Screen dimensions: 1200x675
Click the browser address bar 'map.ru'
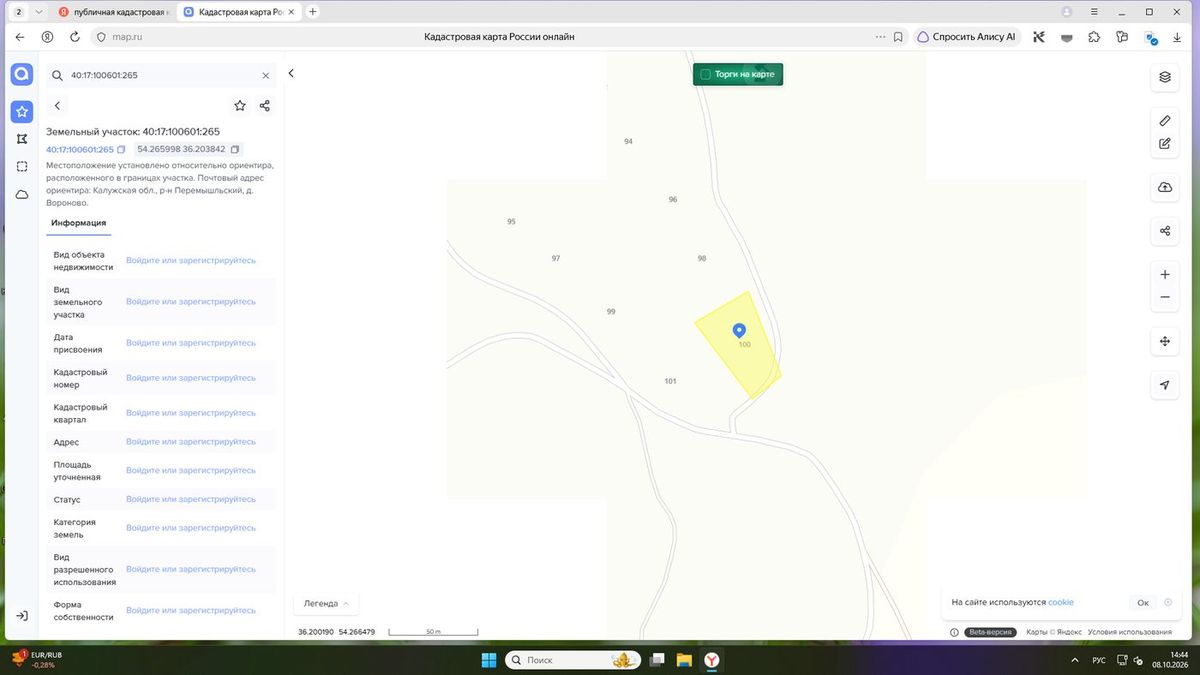point(127,37)
